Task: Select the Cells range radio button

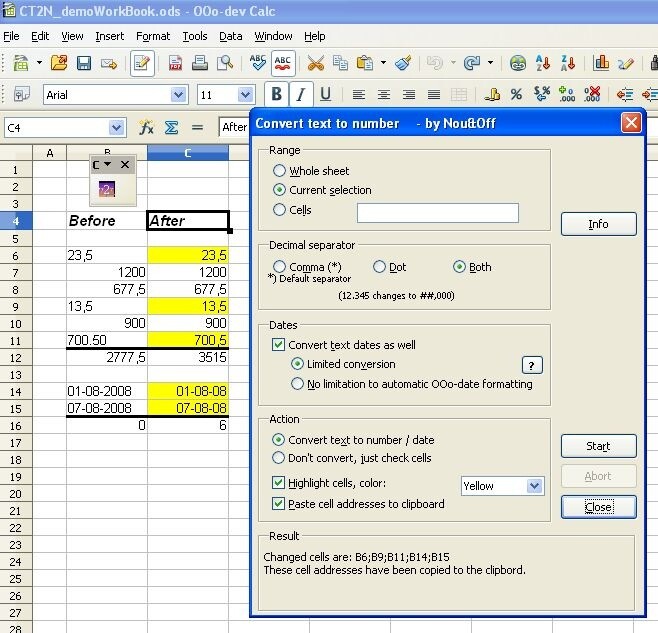Action: [292, 209]
